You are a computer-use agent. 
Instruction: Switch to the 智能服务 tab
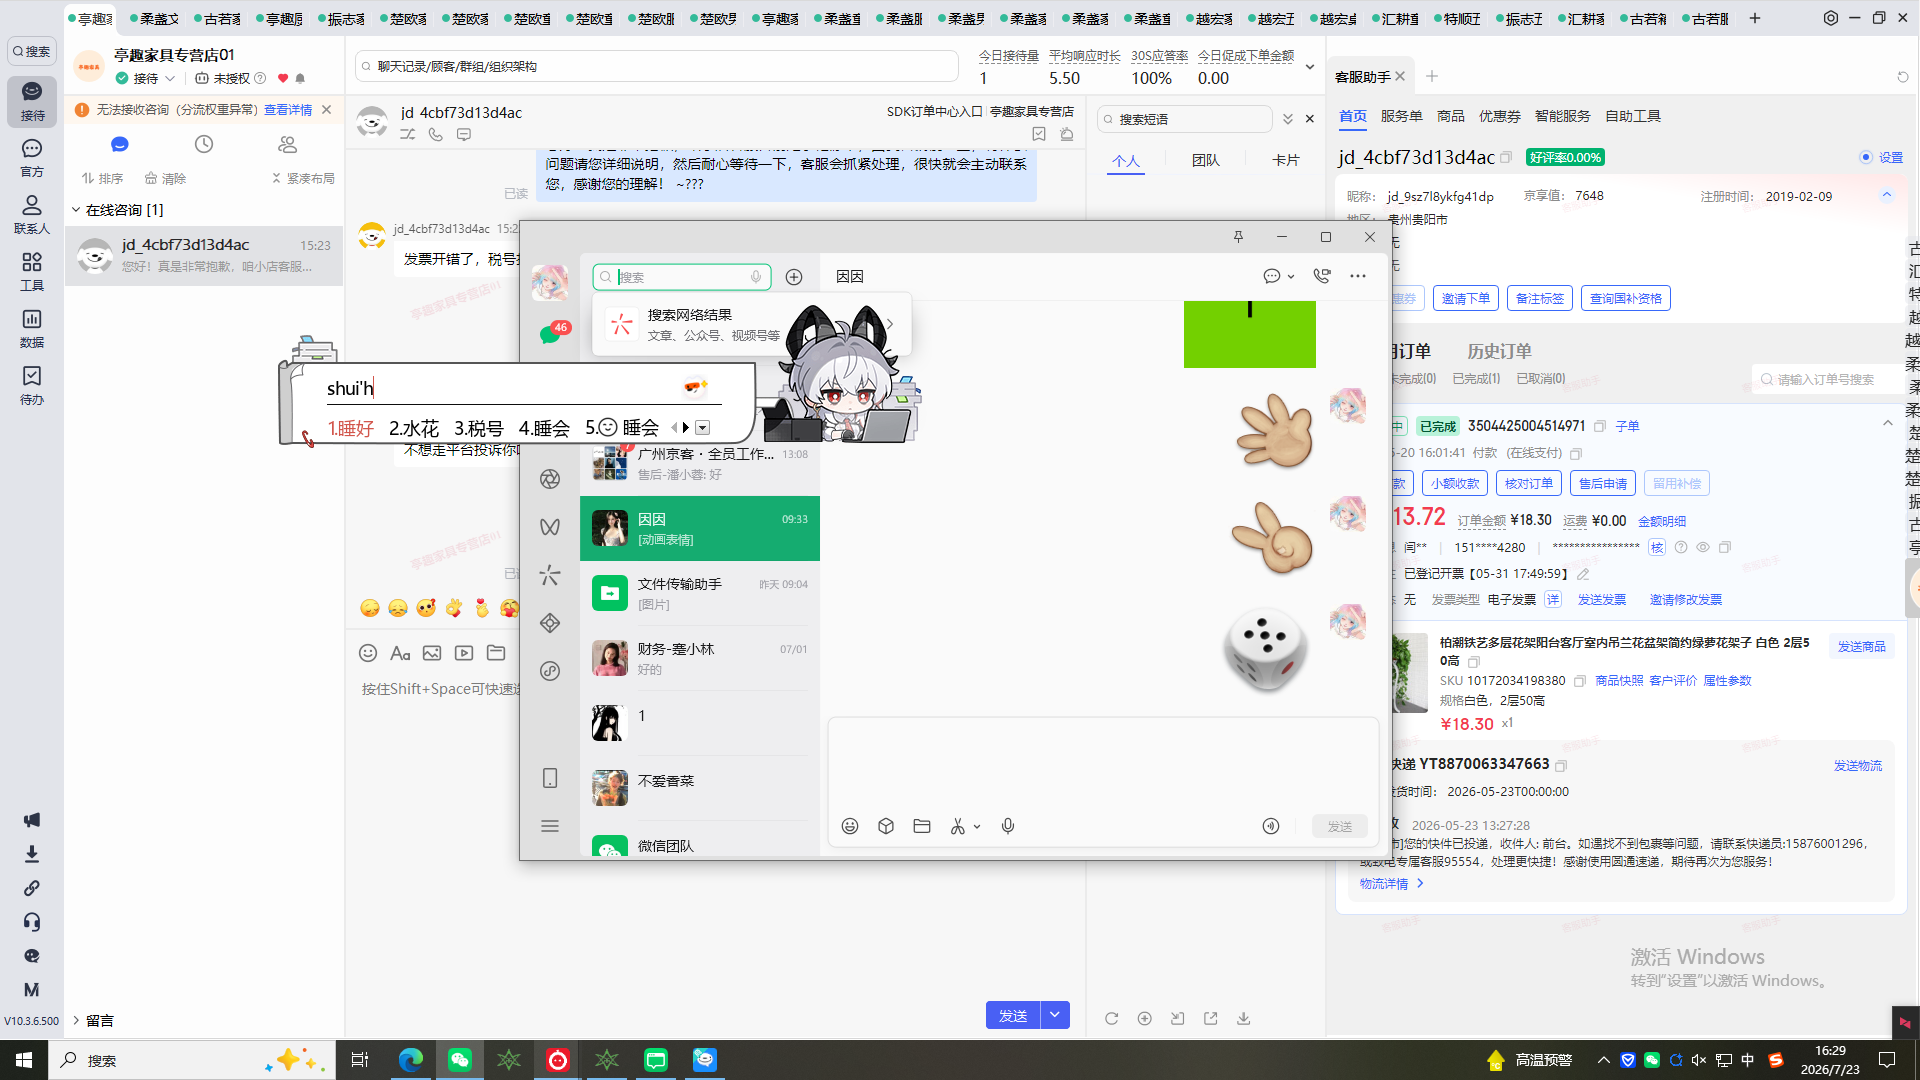pos(1563,116)
